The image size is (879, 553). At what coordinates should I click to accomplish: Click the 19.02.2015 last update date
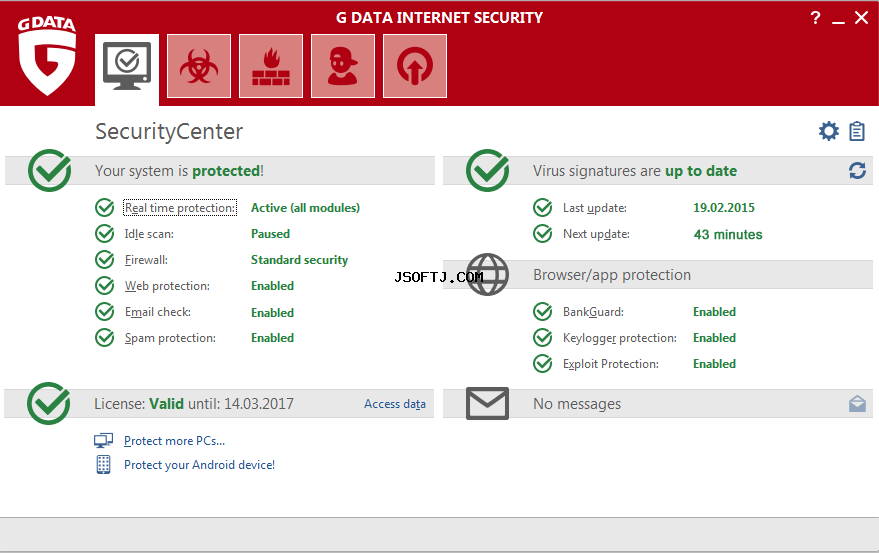[724, 208]
